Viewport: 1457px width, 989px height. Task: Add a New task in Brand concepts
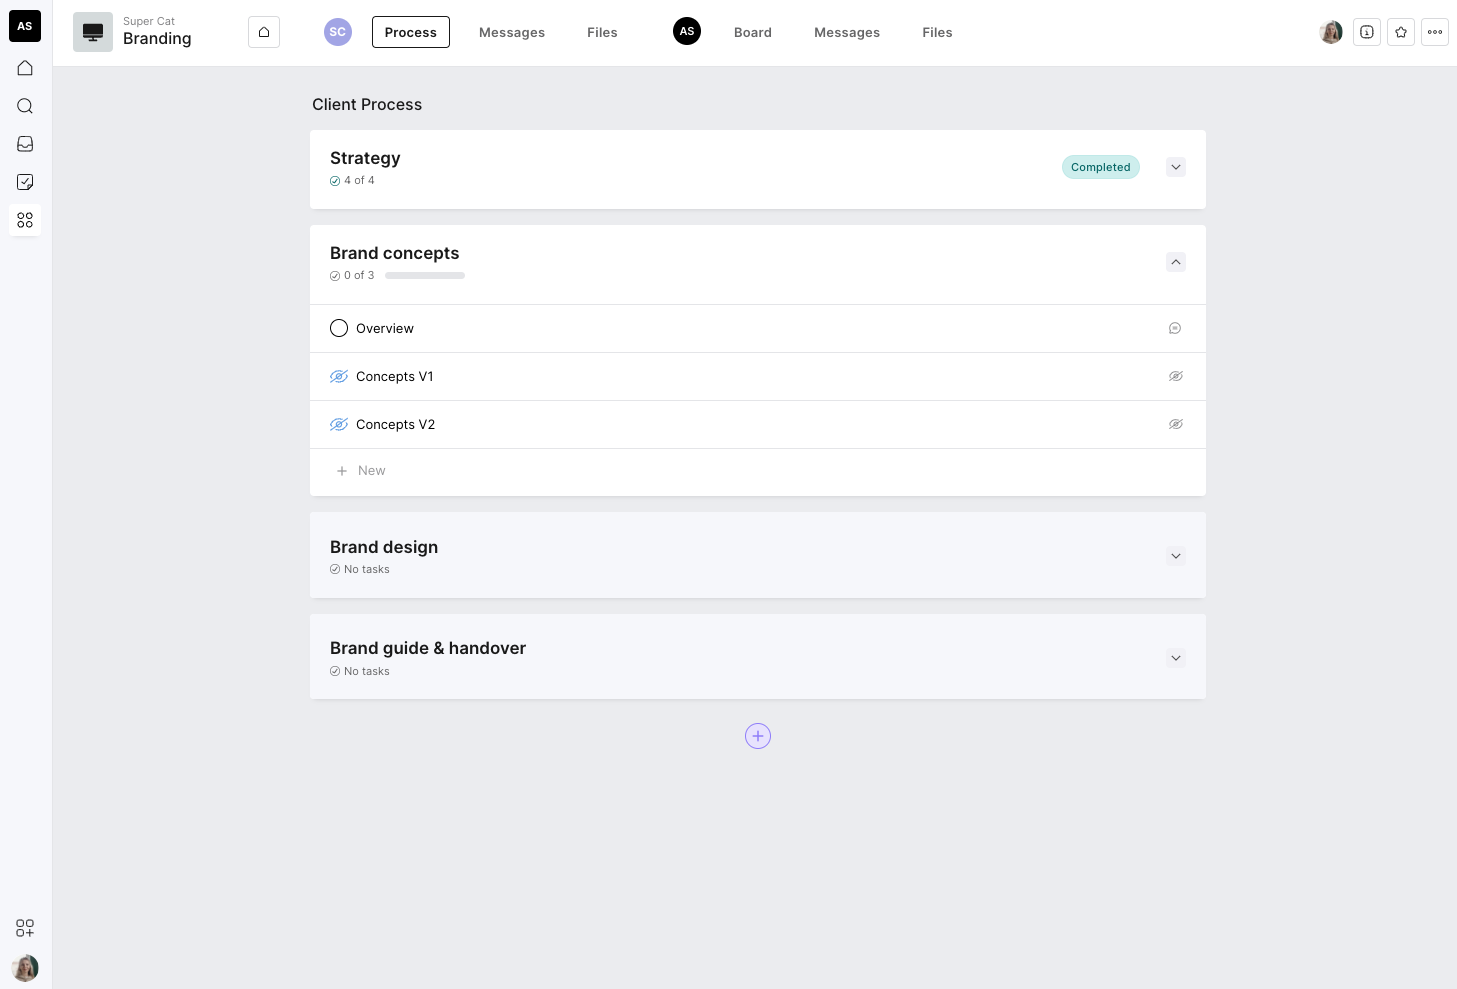pos(371,471)
